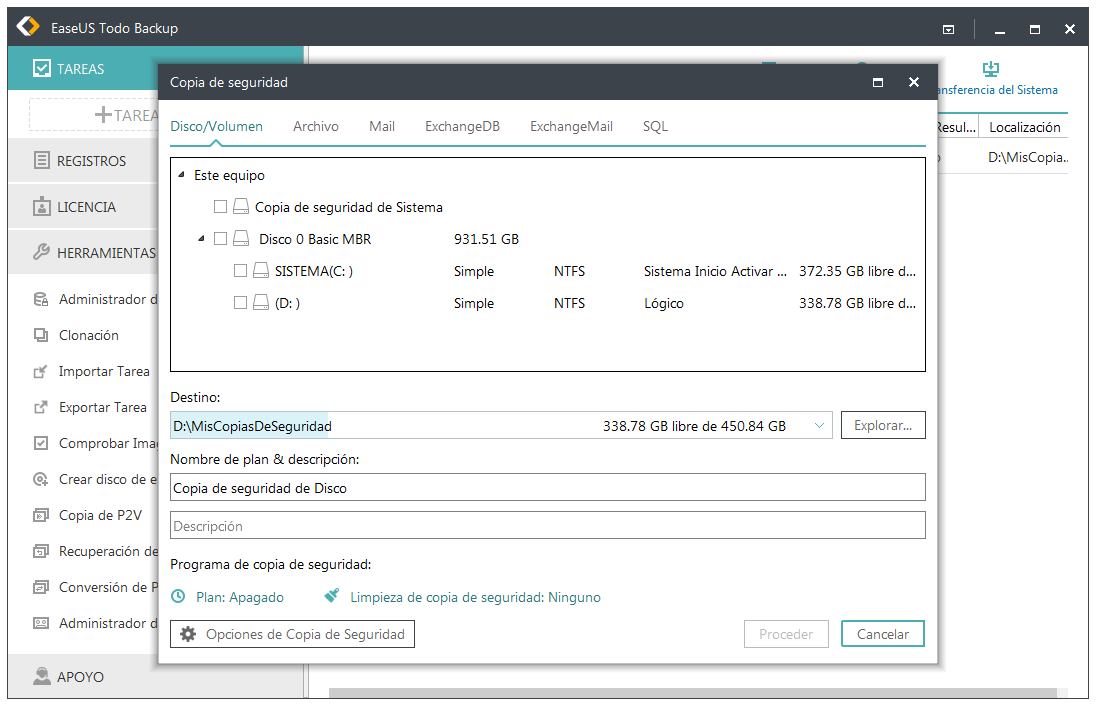Open the System Transfer icon in toolbar
The height and width of the screenshot is (706, 1096).
click(991, 69)
